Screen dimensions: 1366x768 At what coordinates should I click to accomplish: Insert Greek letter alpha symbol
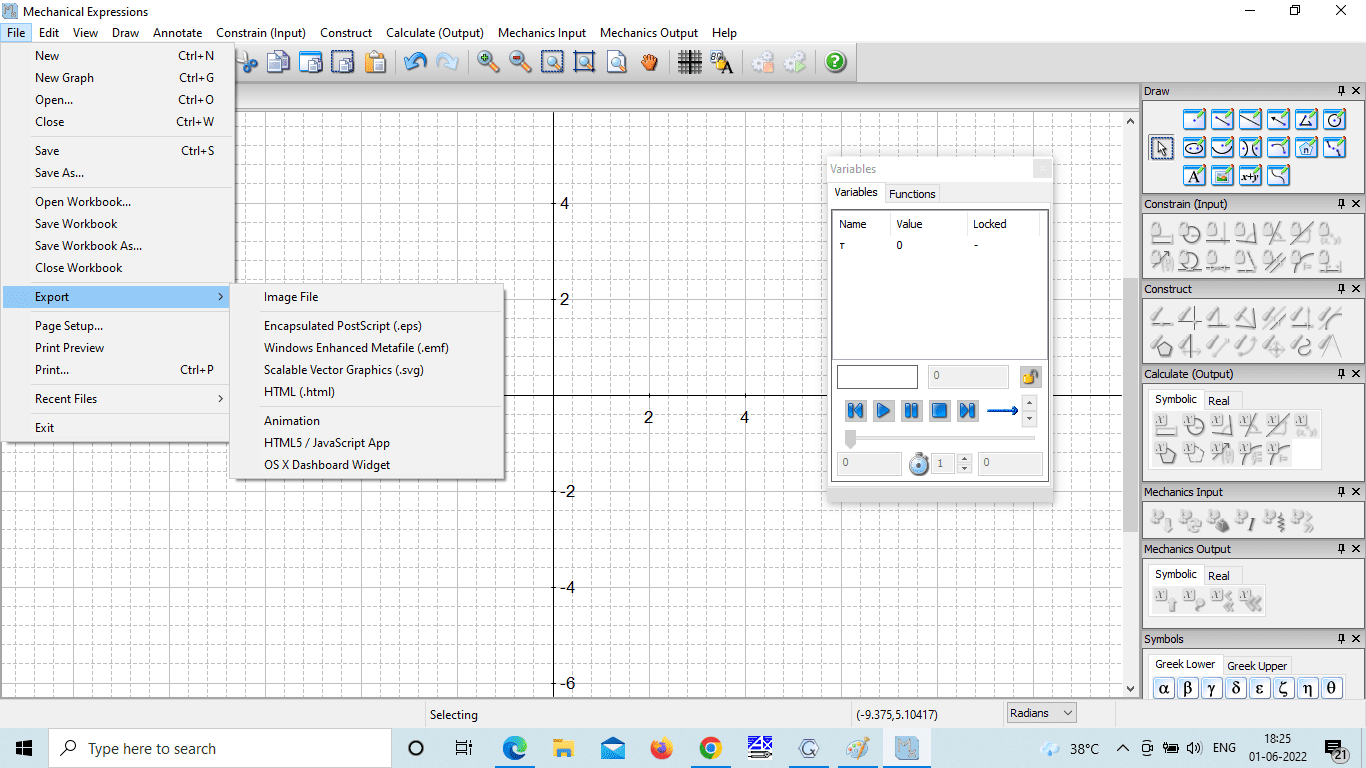click(x=1163, y=688)
